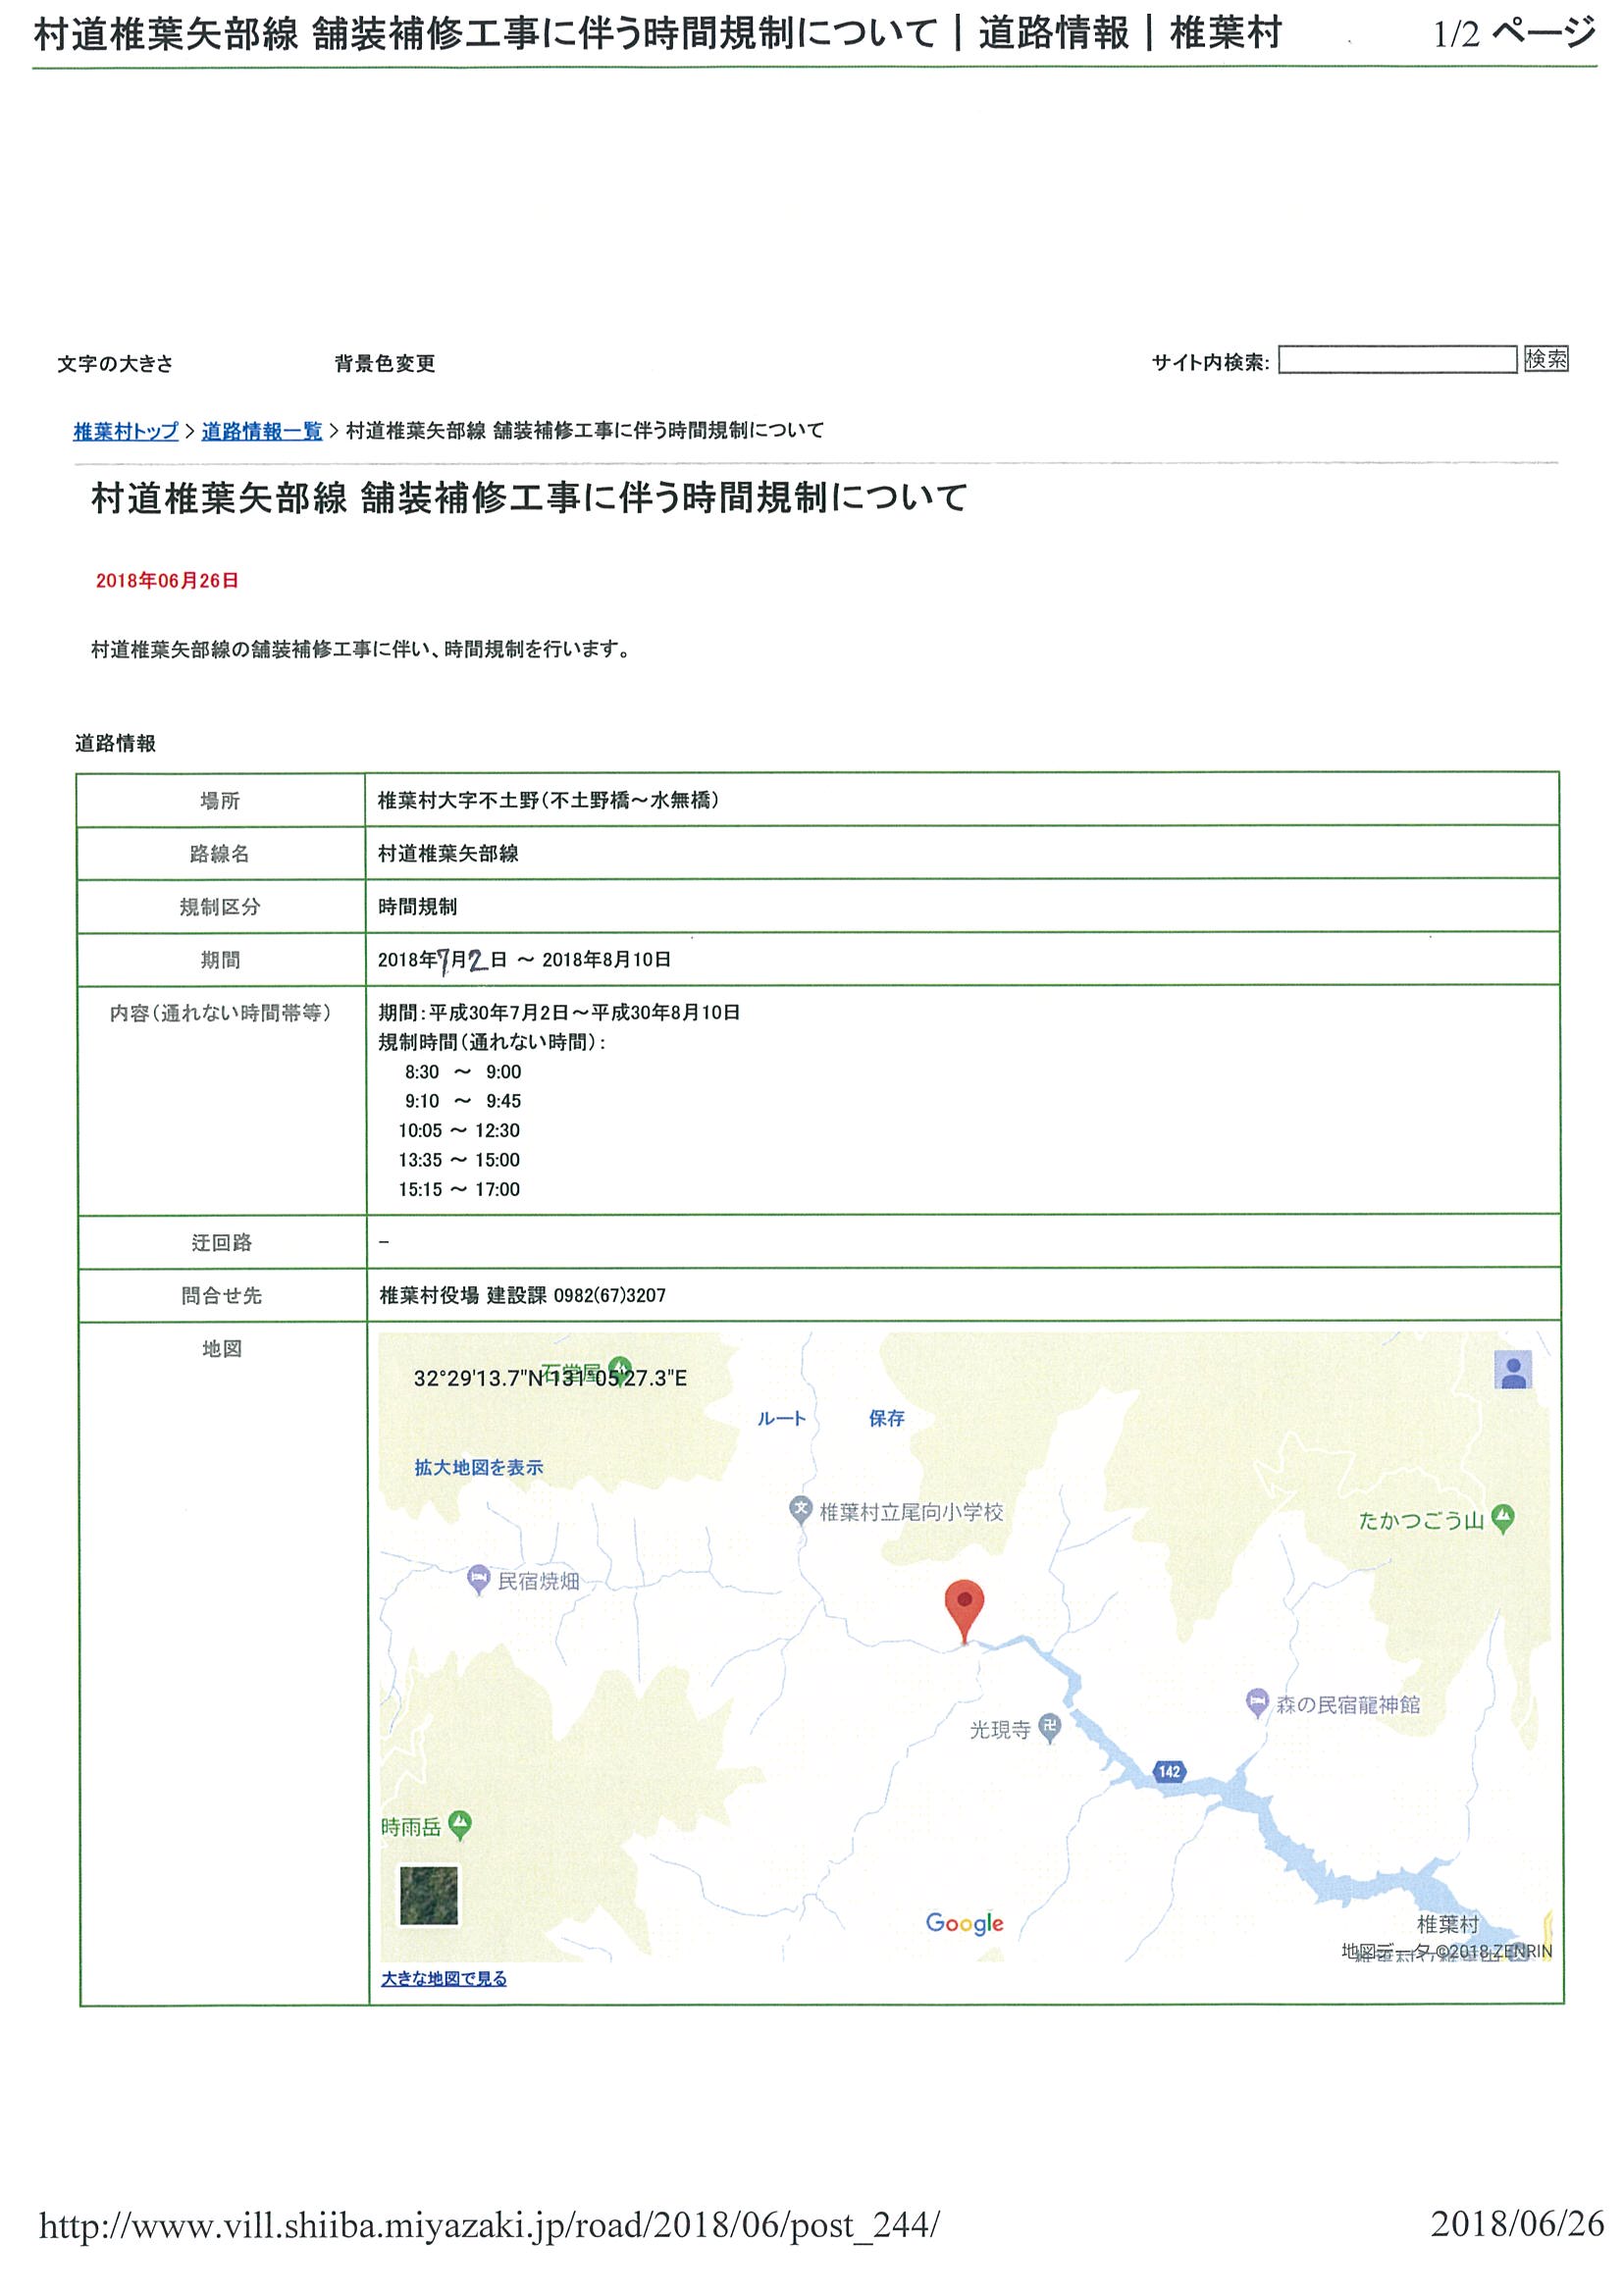Click the 森の民宿龍神館 lodging icon
This screenshot has width=1623, height=2296.
click(x=1256, y=1703)
